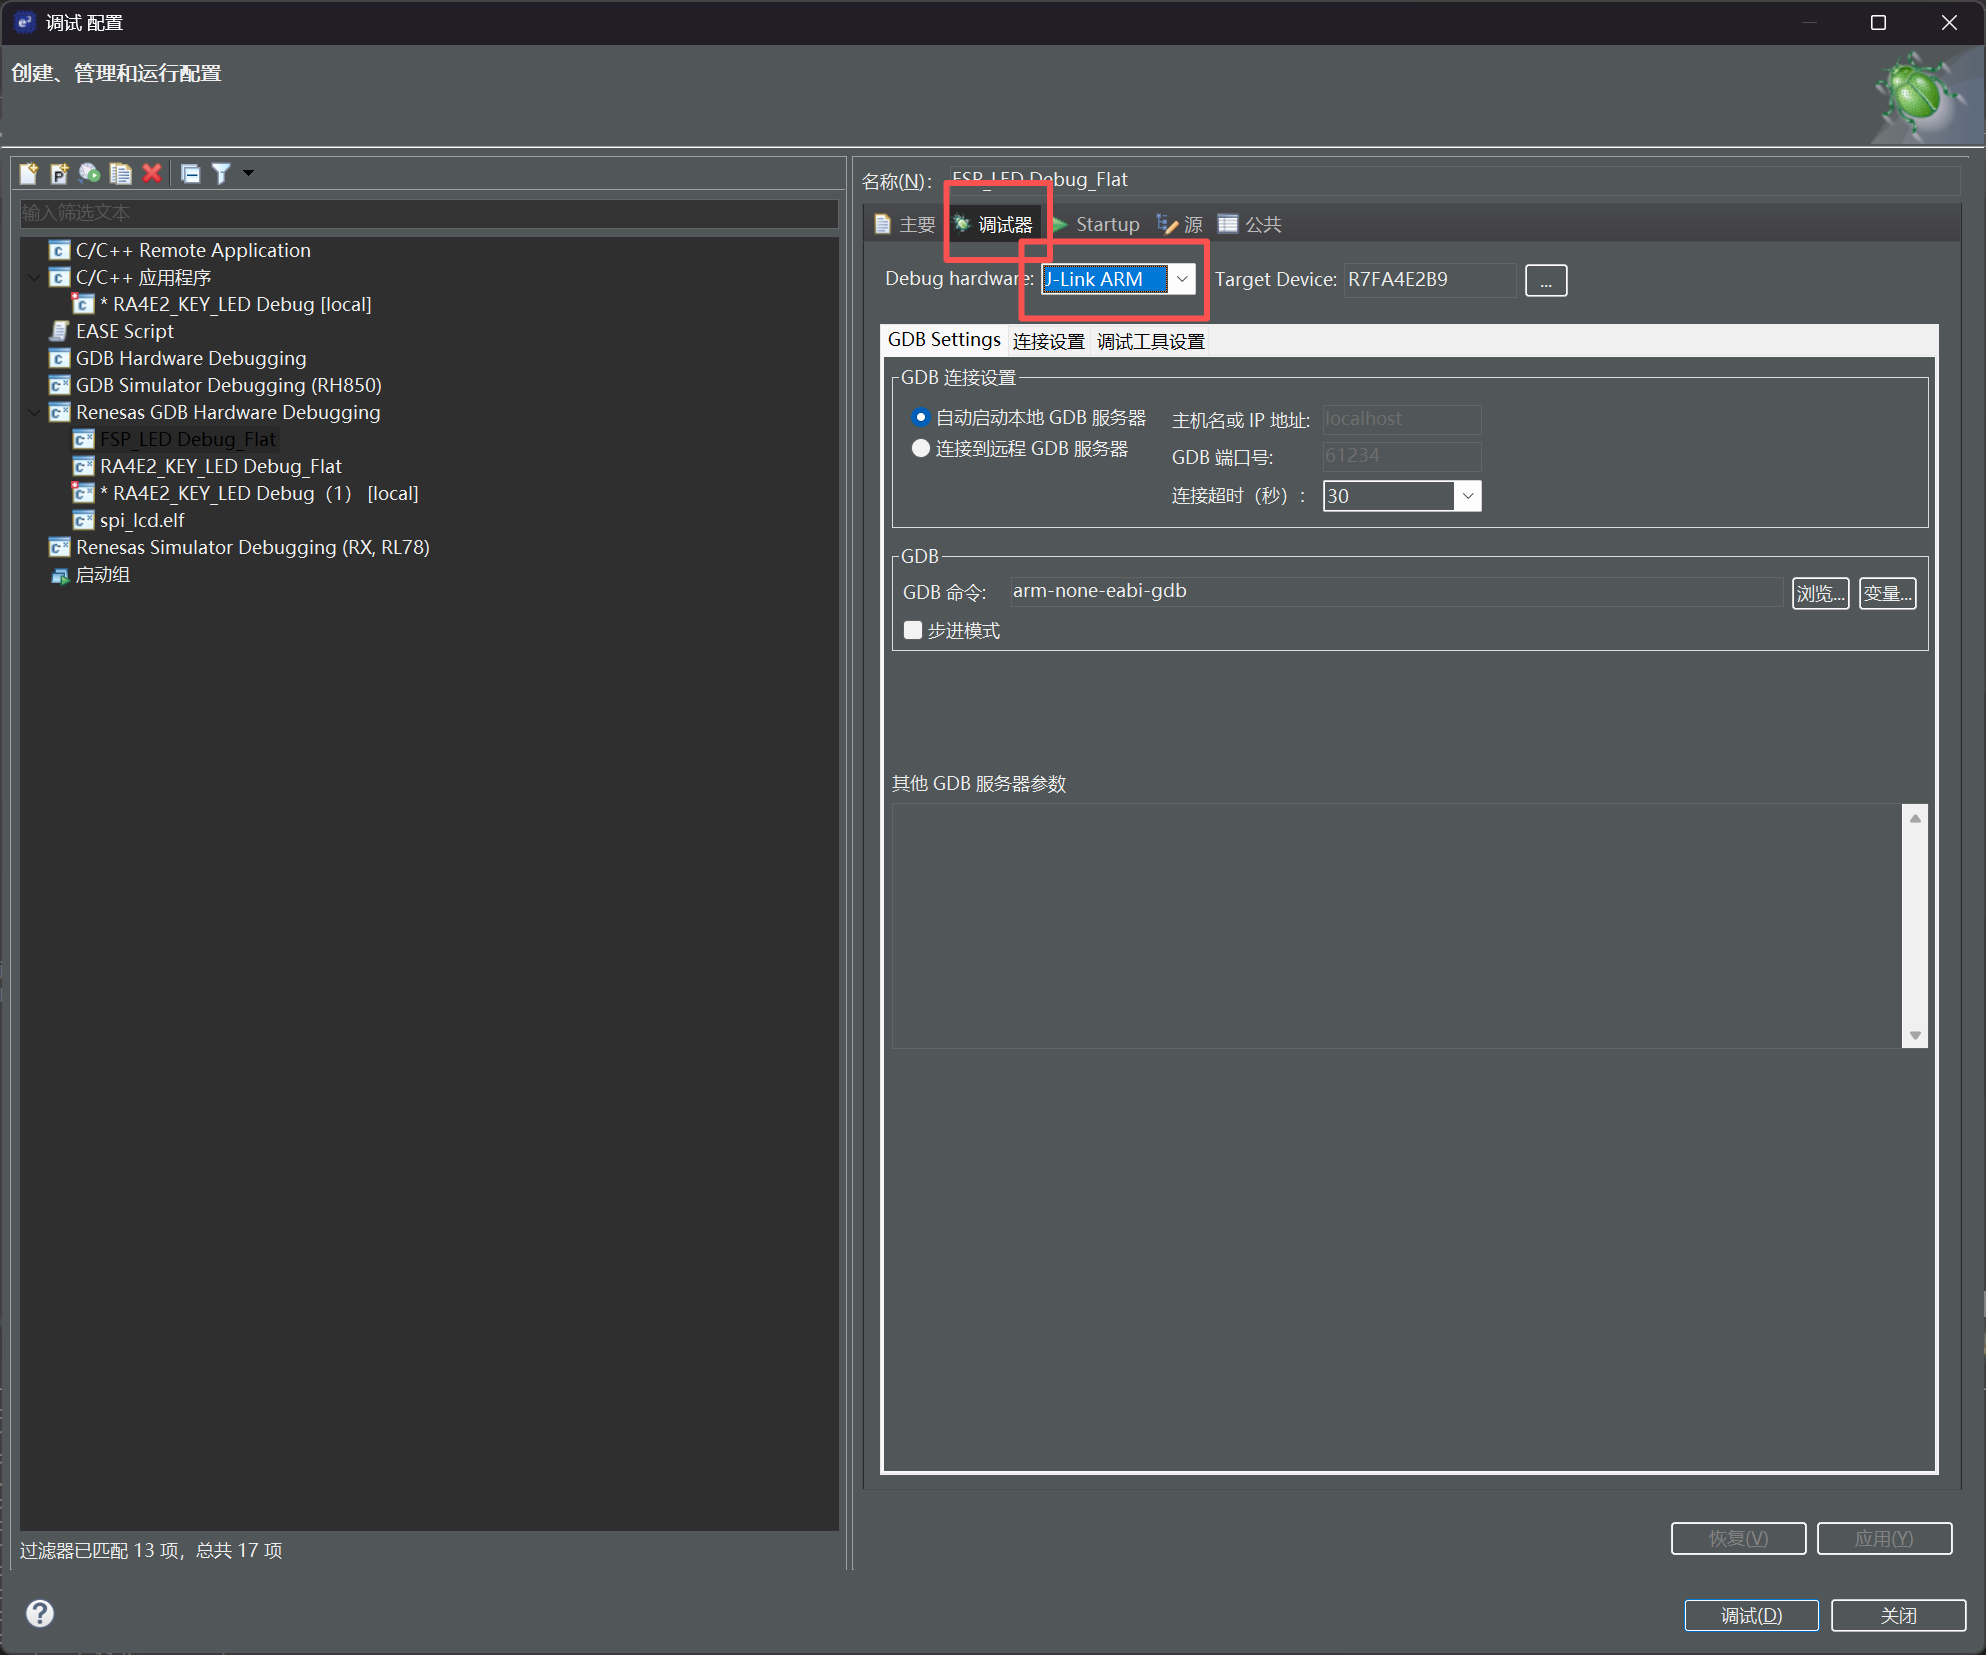Select the 启动组 launch group entry
1986x1655 pixels.
tap(103, 575)
